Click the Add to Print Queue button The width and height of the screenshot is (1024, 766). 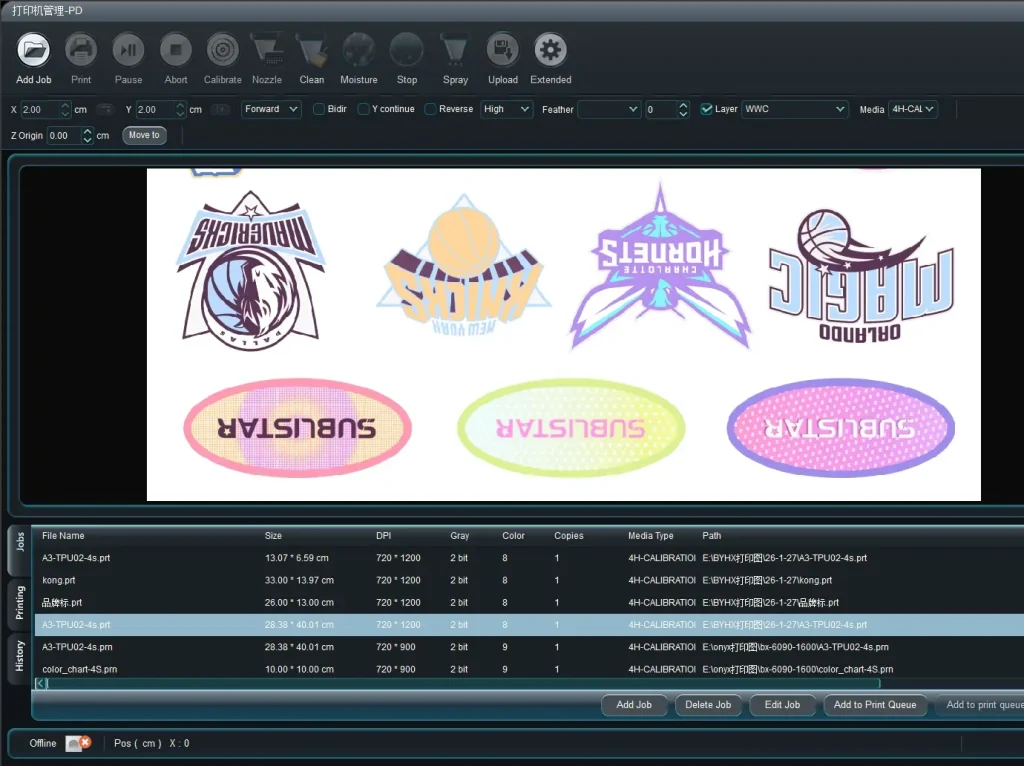coord(875,705)
